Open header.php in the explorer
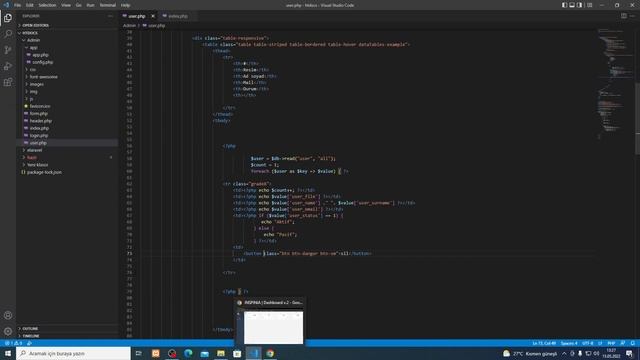This screenshot has height=360, width=640. (x=68, y=121)
